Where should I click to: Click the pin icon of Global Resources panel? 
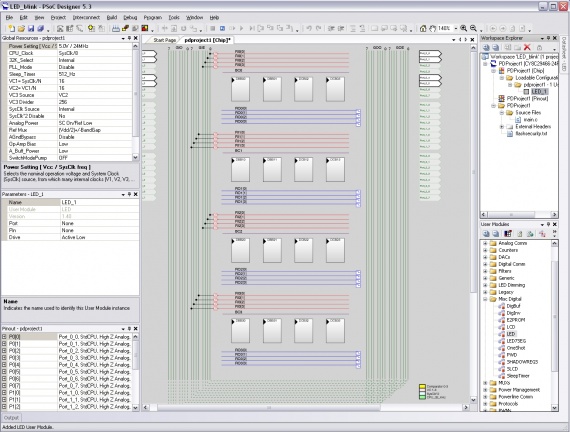point(129,38)
